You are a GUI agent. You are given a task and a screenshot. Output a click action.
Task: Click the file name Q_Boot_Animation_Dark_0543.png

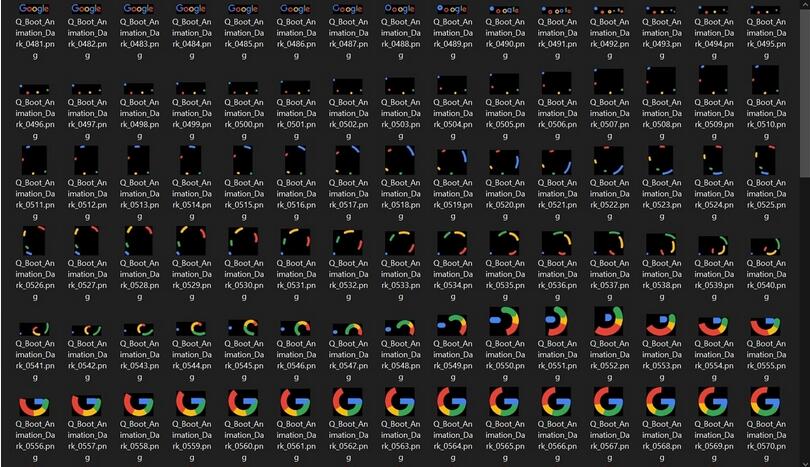click(x=139, y=361)
